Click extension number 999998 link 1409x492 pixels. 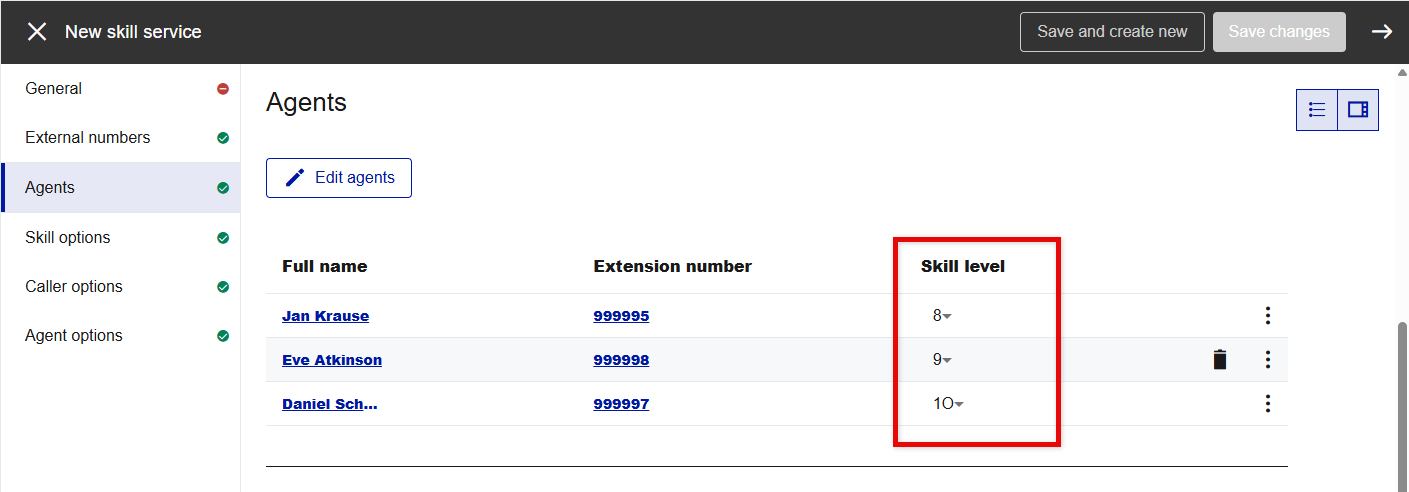pyautogui.click(x=621, y=360)
